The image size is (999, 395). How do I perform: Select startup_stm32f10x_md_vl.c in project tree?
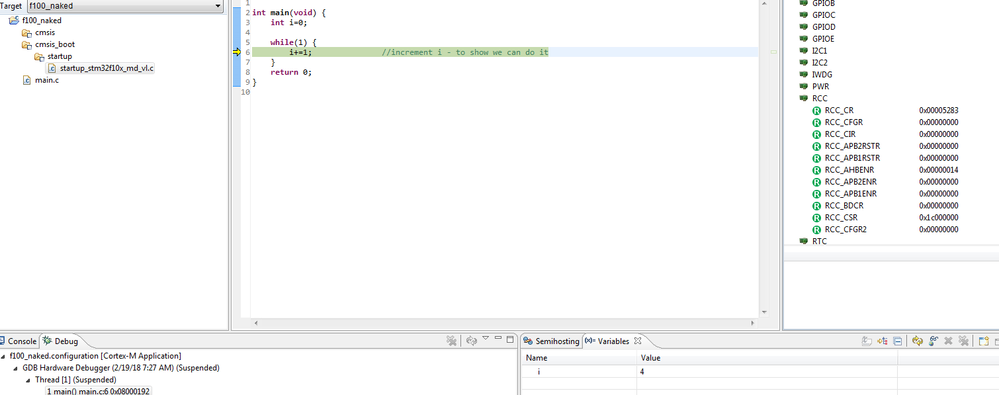coord(107,68)
